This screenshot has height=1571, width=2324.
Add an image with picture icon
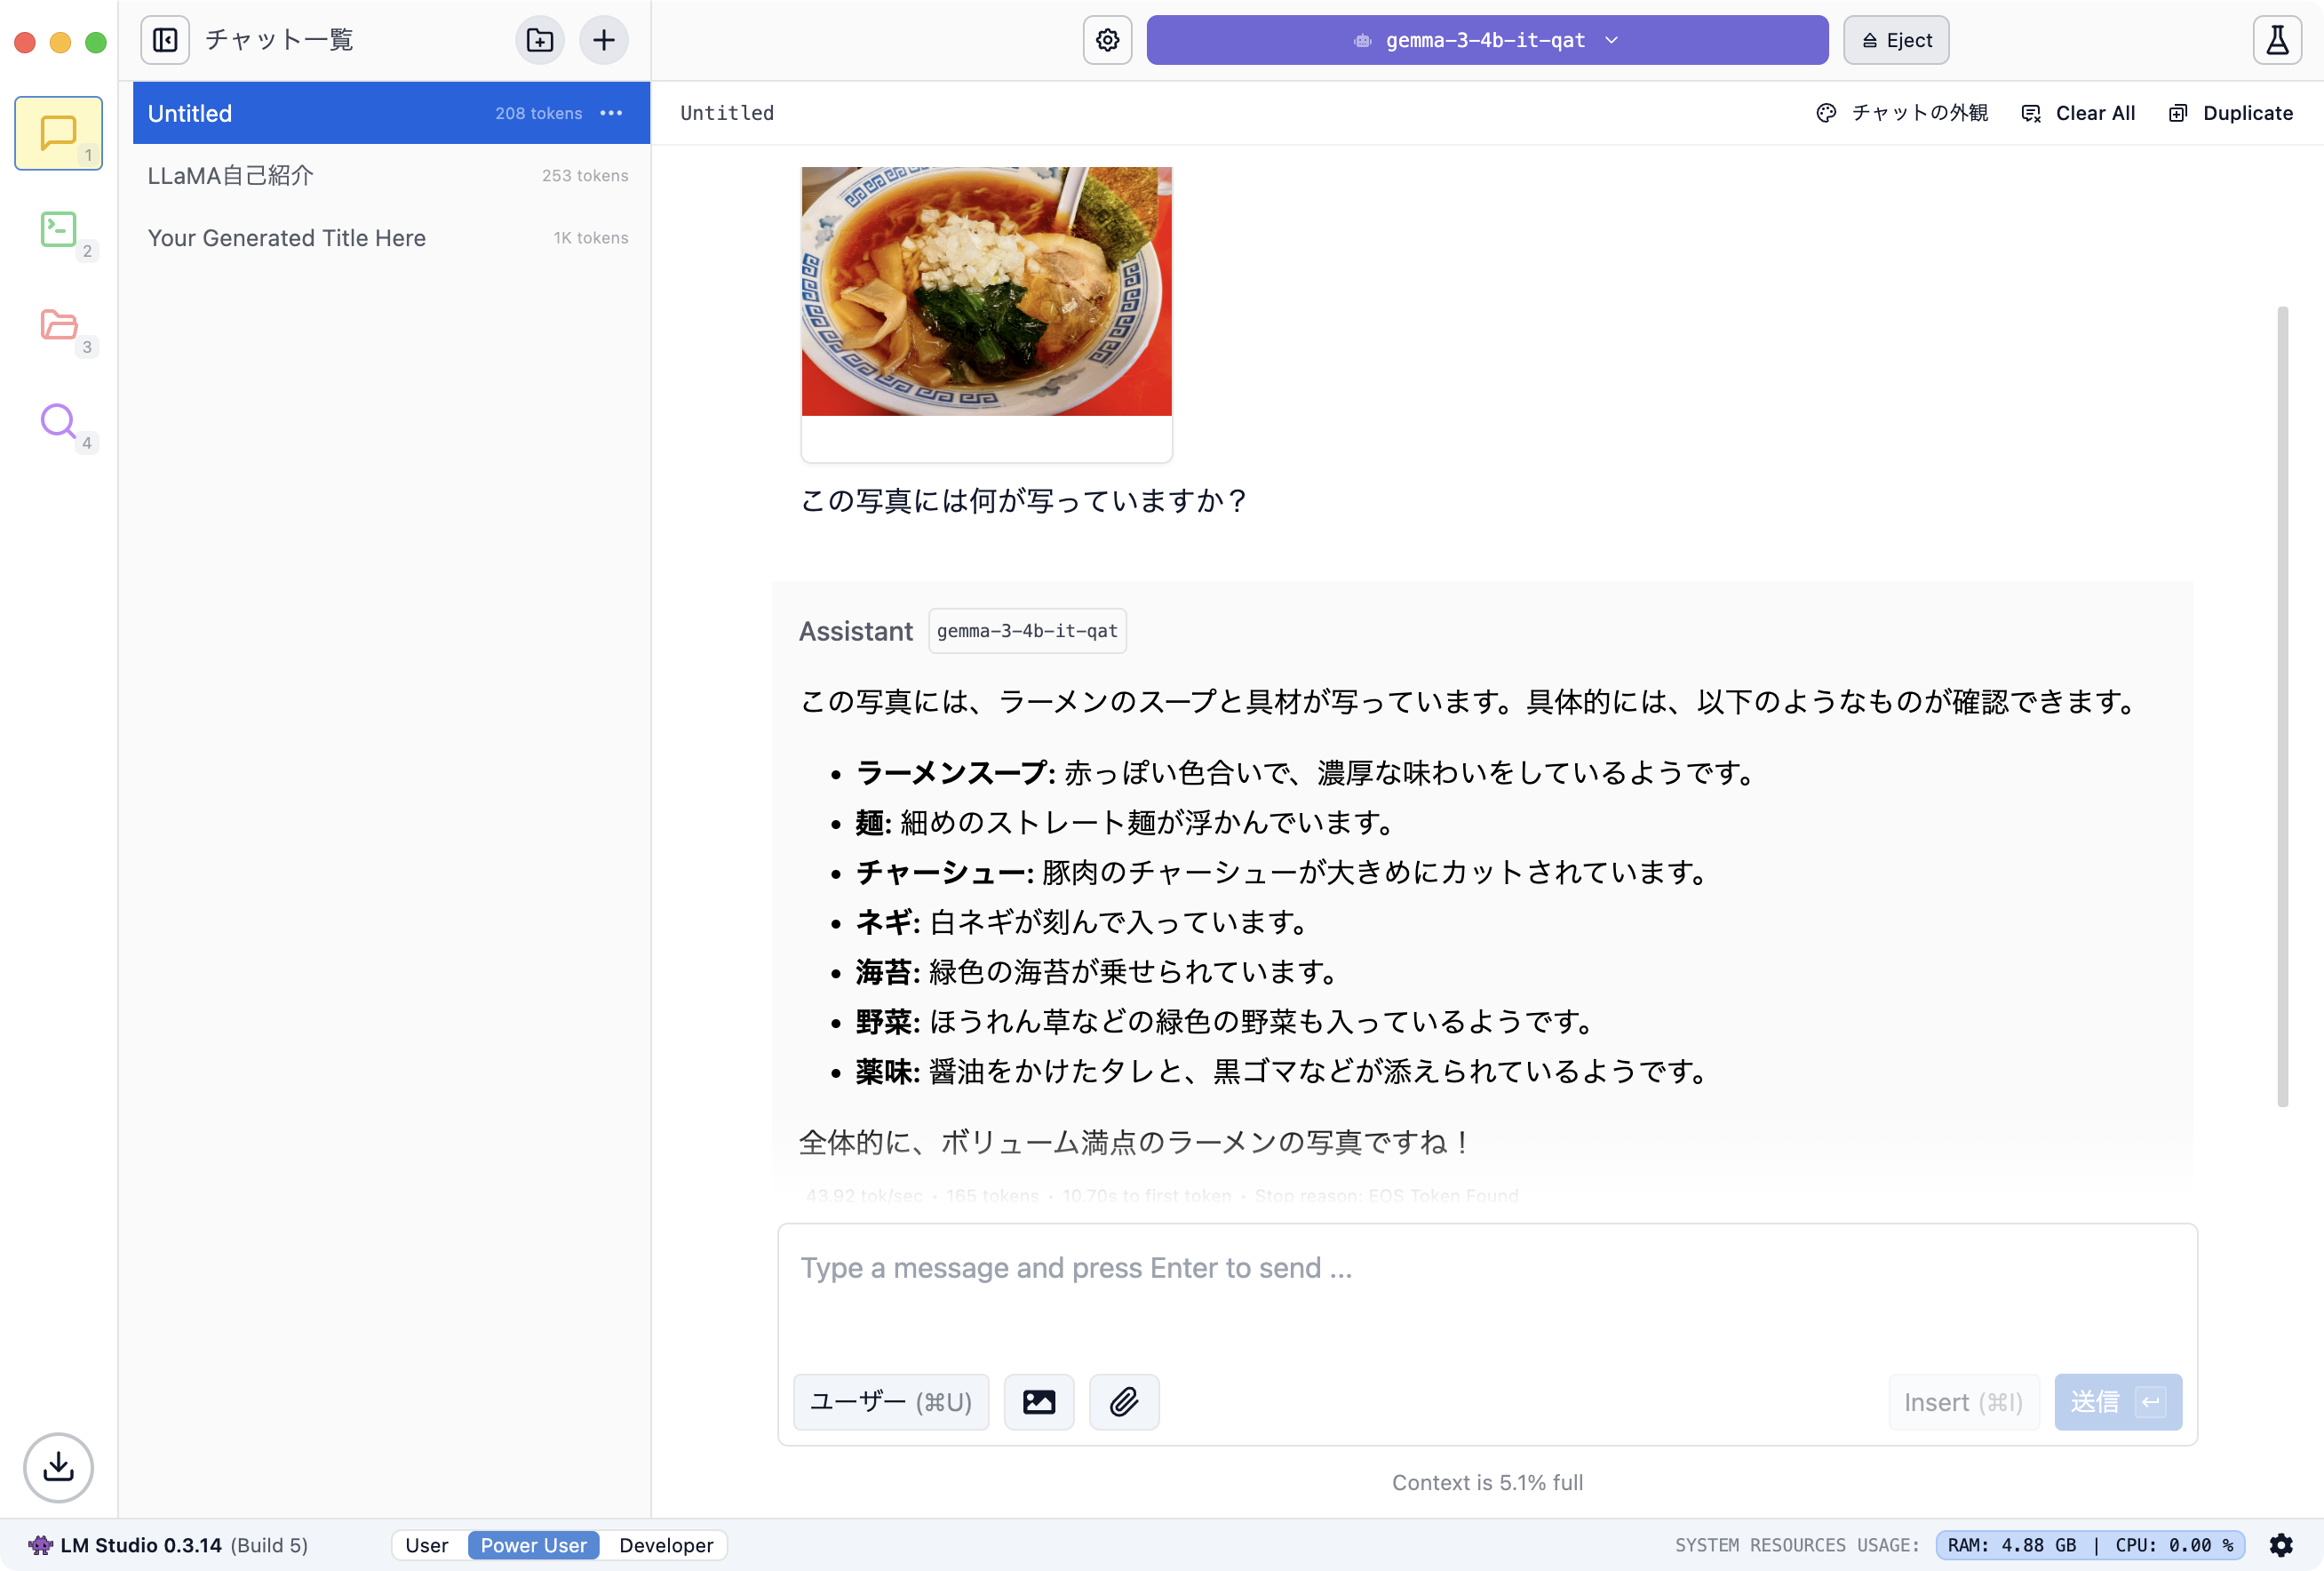1039,1402
